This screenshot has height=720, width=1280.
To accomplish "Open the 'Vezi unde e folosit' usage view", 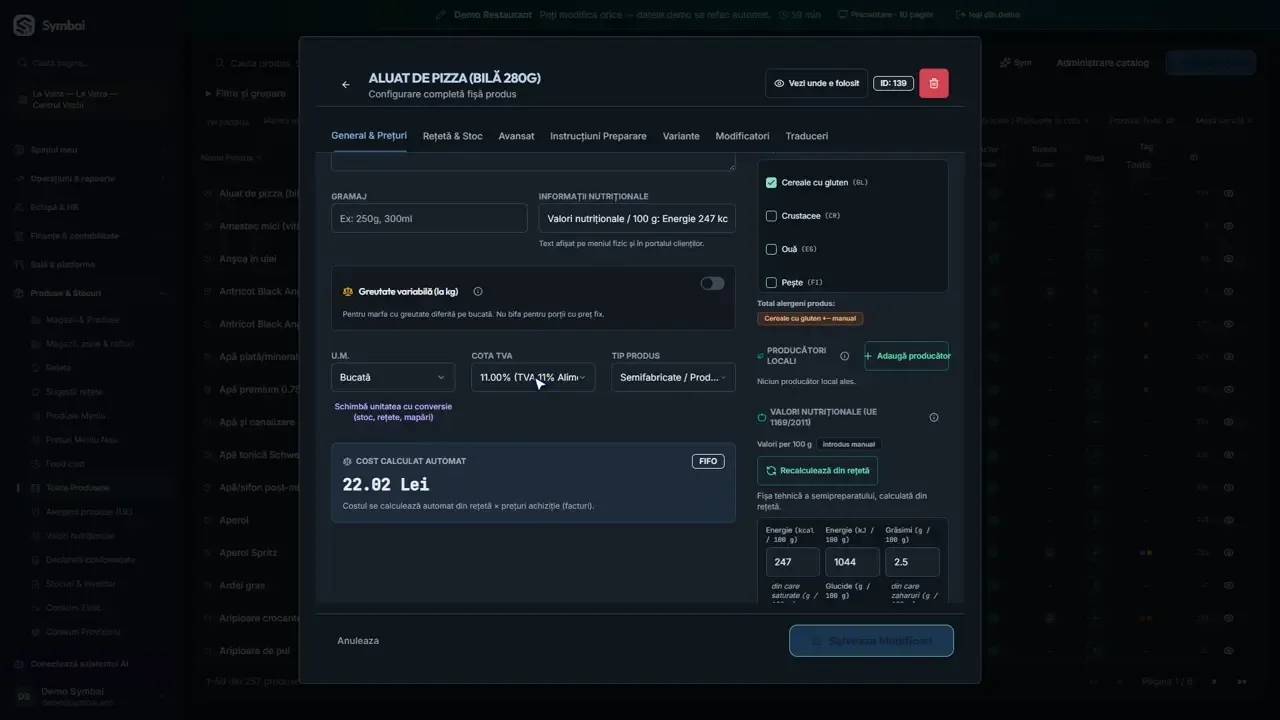I will [816, 83].
